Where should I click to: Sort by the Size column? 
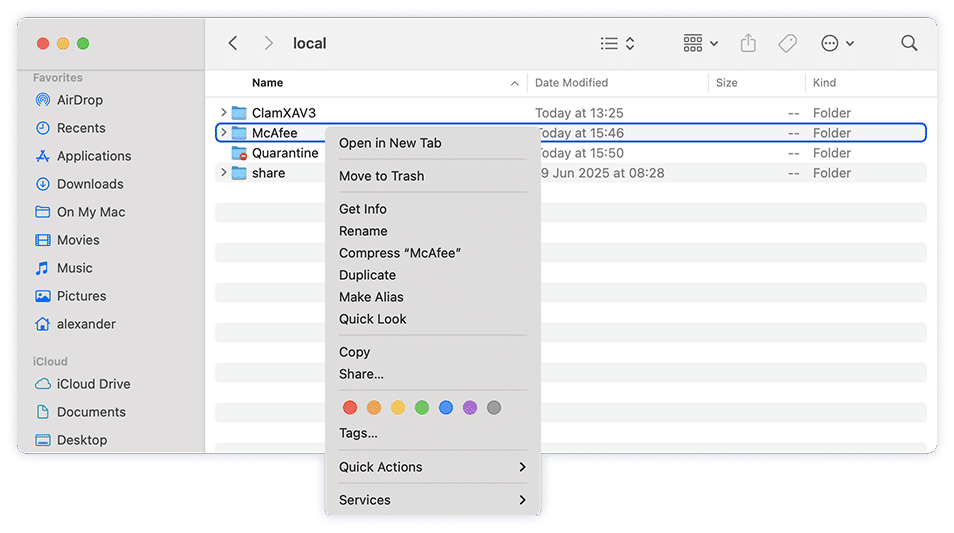point(726,83)
